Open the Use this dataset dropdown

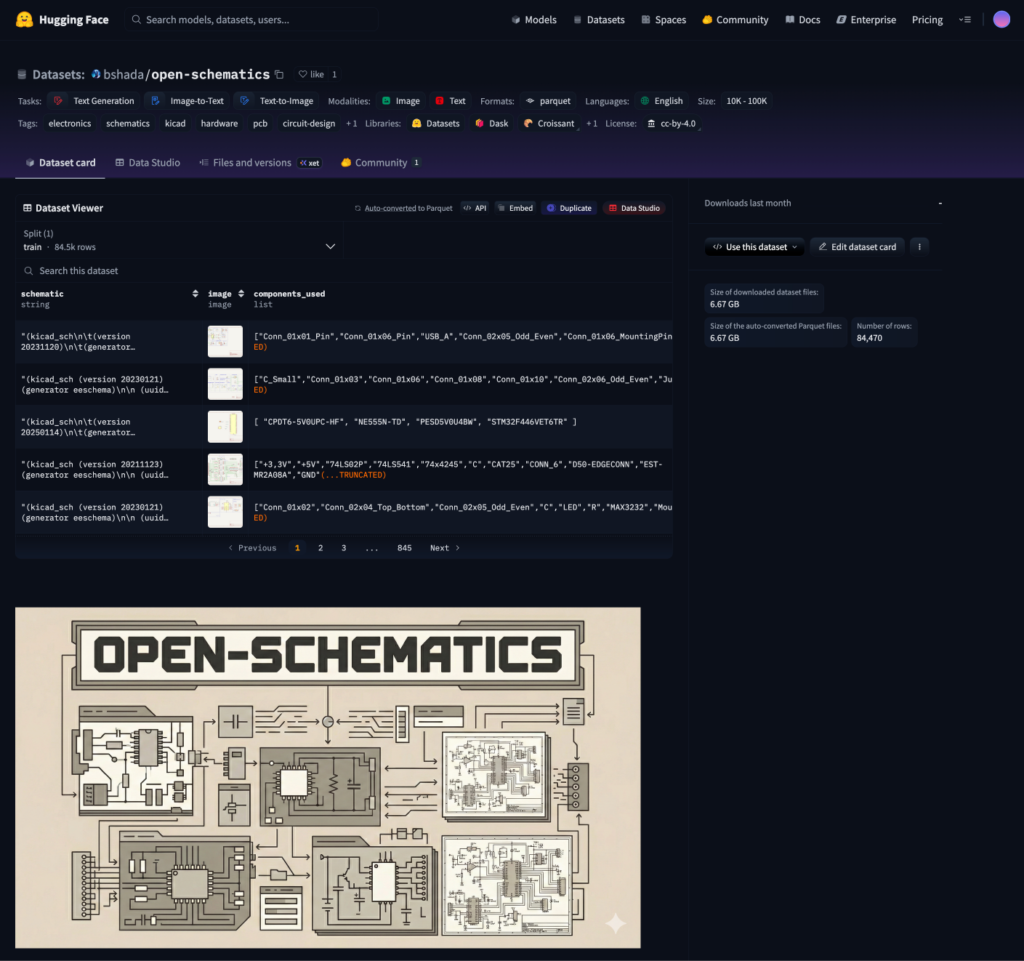coord(755,247)
